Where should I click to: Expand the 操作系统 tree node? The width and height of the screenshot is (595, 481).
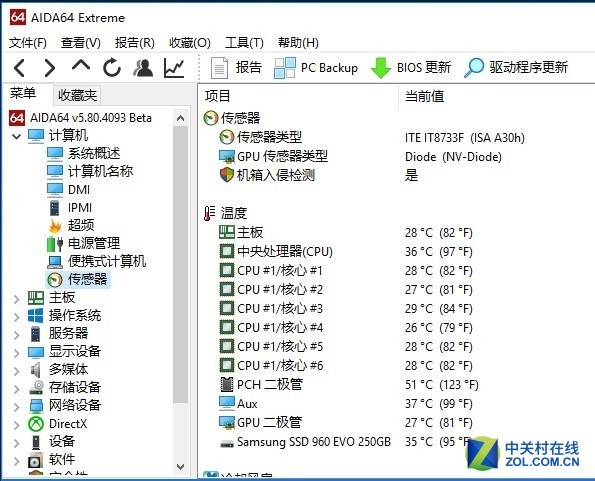[16, 317]
